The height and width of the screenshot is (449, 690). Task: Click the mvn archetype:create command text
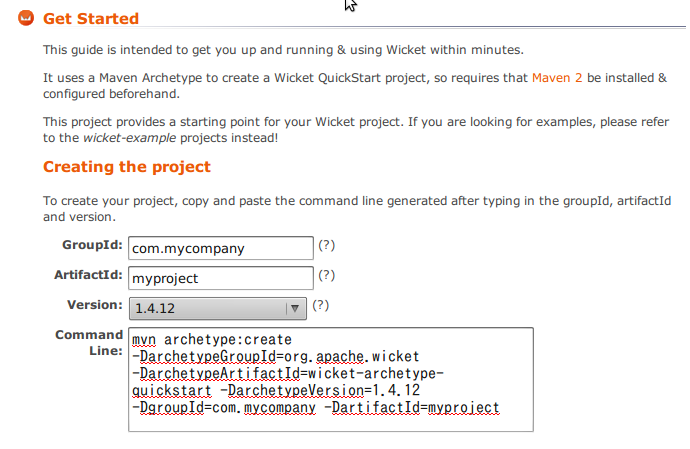pyautogui.click(x=212, y=340)
